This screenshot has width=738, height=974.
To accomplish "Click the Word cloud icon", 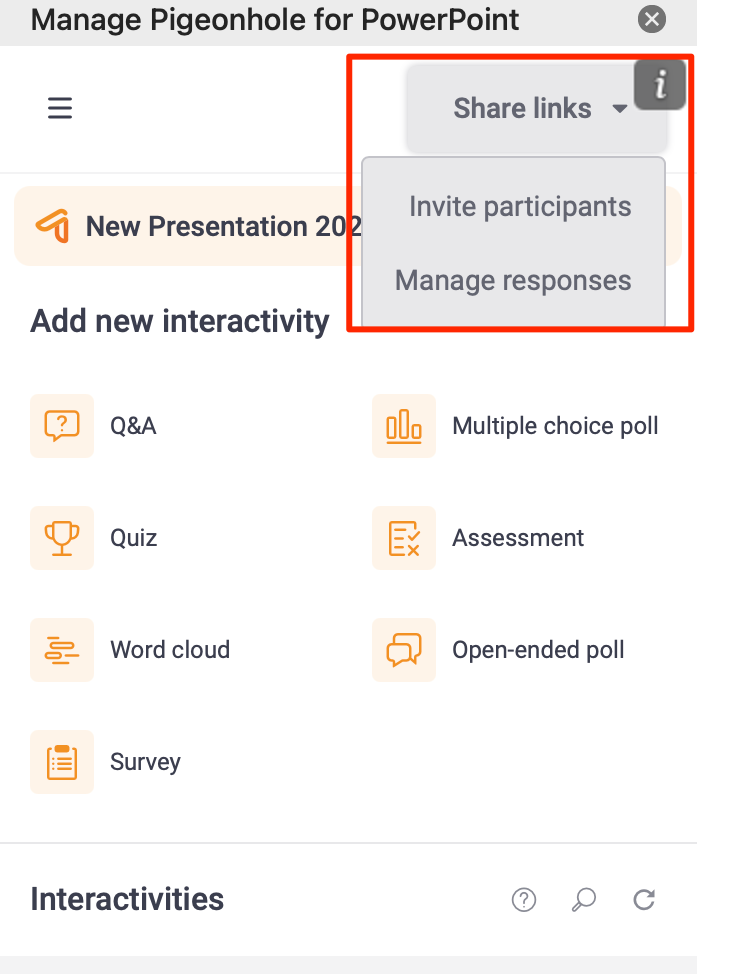I will click(x=62, y=650).
